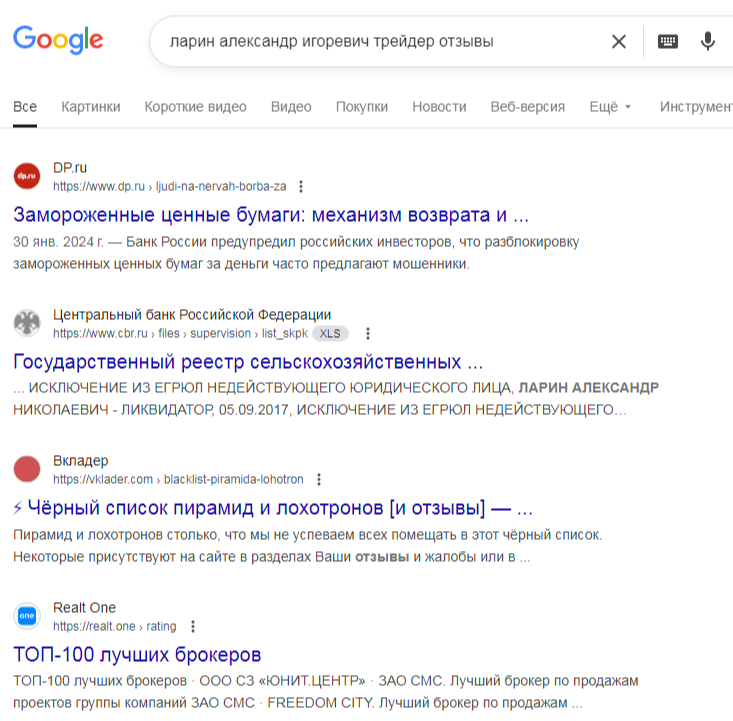Open more options for cbr.ru result
Screen dimensions: 733x721
click(368, 333)
